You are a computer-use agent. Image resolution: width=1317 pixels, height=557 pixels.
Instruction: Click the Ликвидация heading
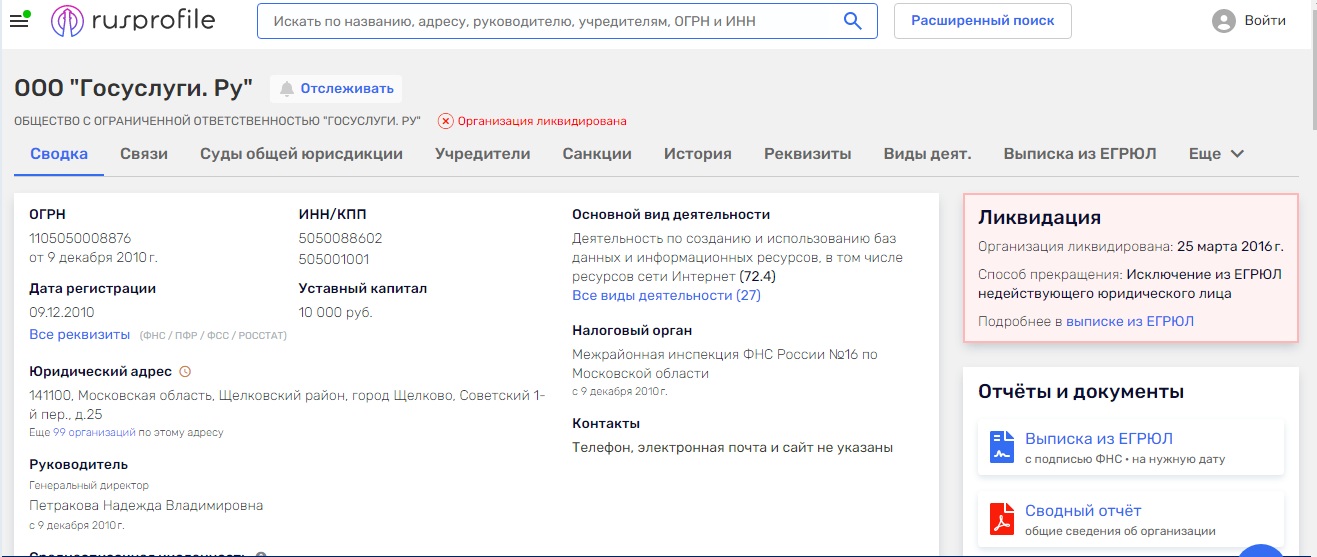click(x=1039, y=217)
